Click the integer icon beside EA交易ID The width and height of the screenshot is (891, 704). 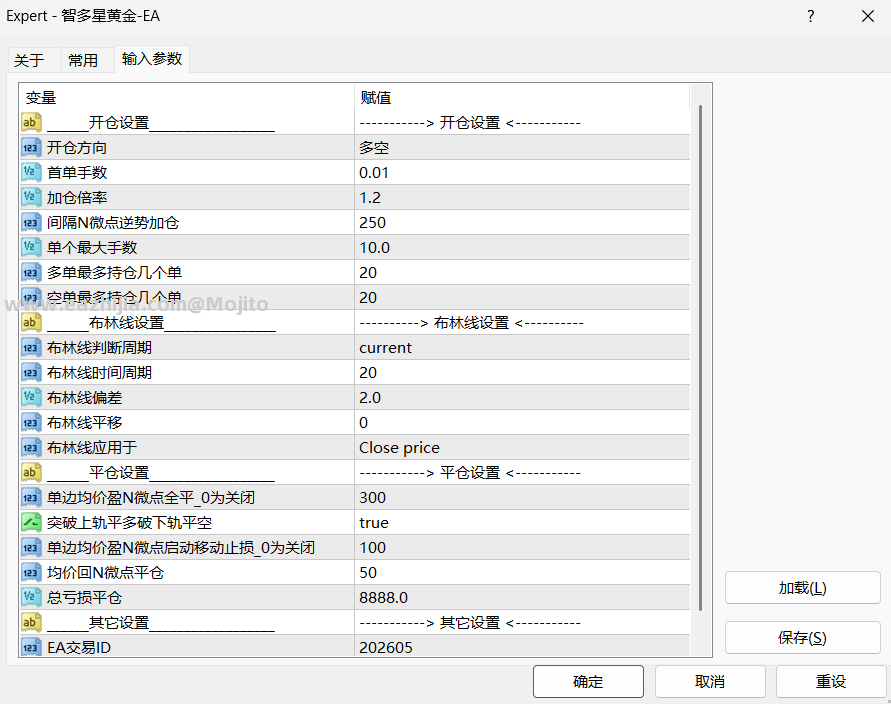coord(31,647)
